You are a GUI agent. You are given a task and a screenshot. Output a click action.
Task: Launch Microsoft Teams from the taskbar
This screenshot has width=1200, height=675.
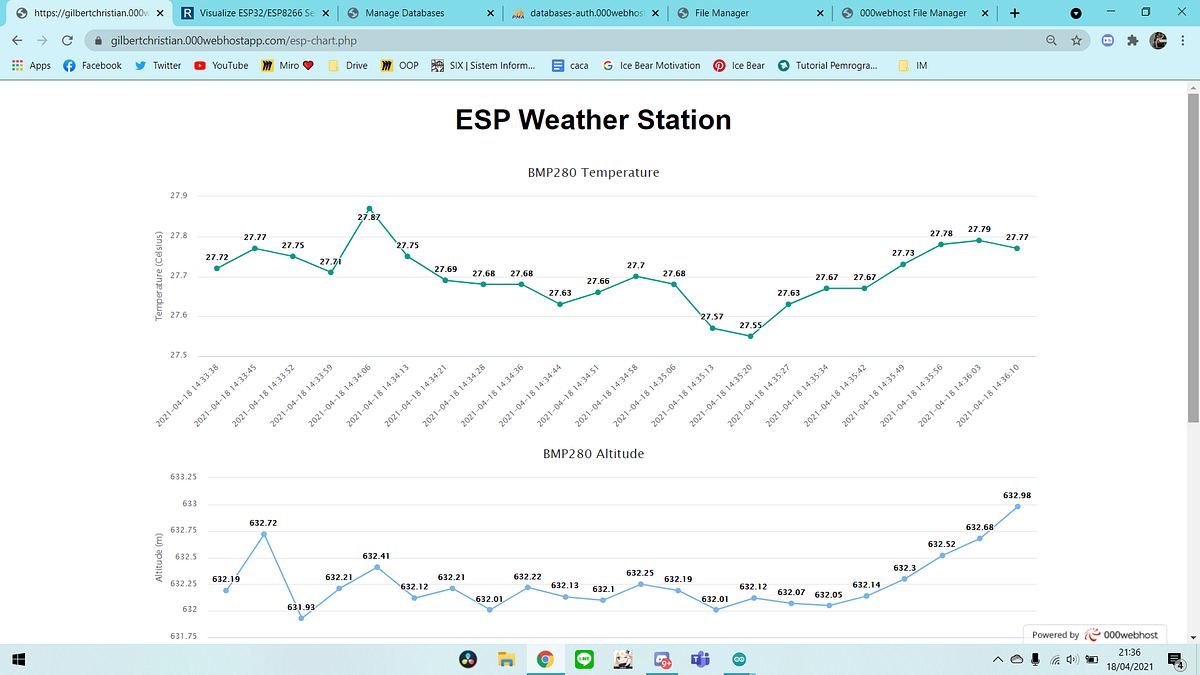[x=700, y=659]
